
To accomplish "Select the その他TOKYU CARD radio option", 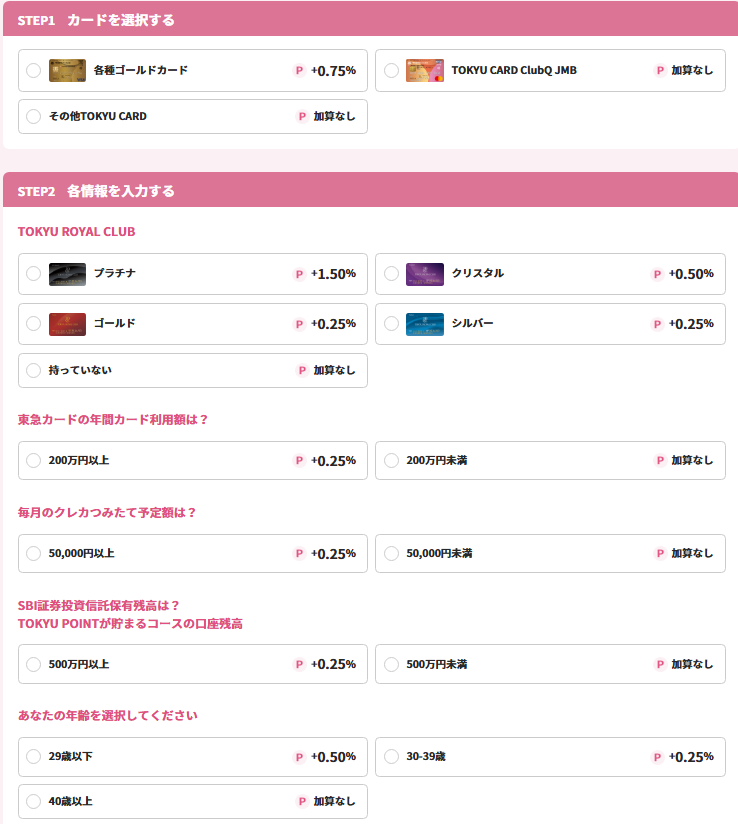I will tap(193, 117).
